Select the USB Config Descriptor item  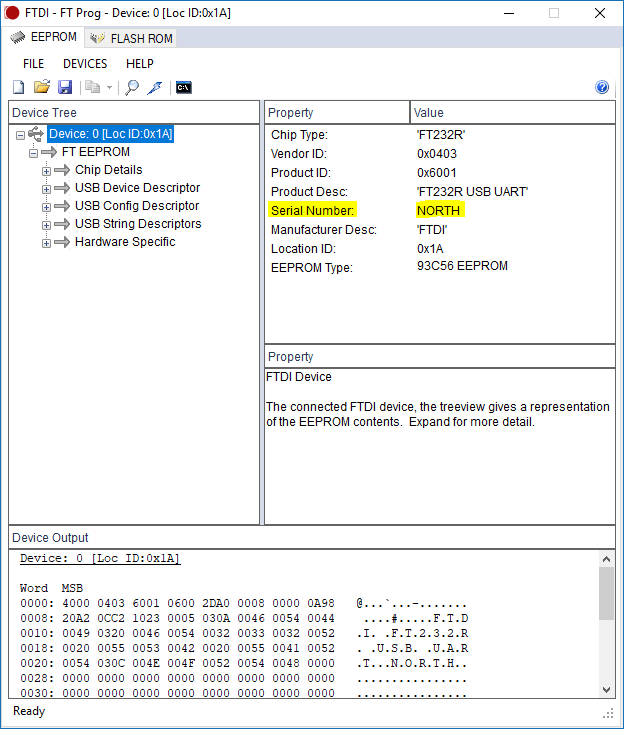coord(137,206)
